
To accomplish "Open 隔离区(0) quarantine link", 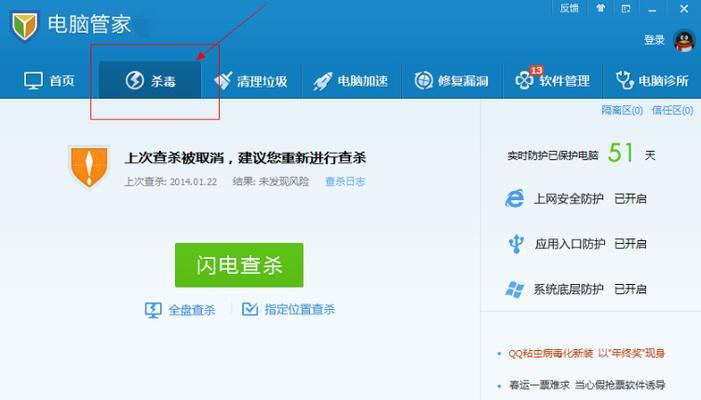I will [622, 110].
